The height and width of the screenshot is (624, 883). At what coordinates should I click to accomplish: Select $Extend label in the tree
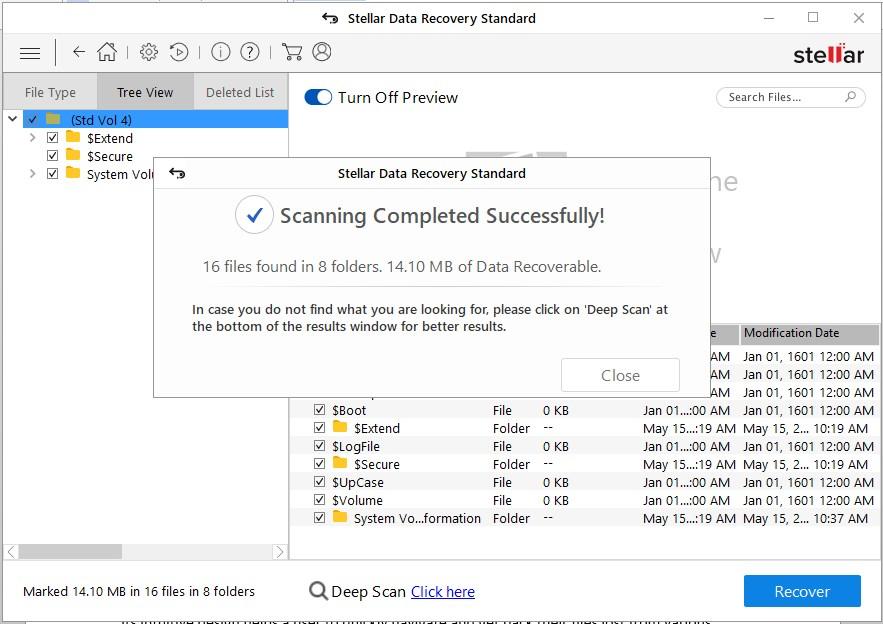(x=110, y=139)
